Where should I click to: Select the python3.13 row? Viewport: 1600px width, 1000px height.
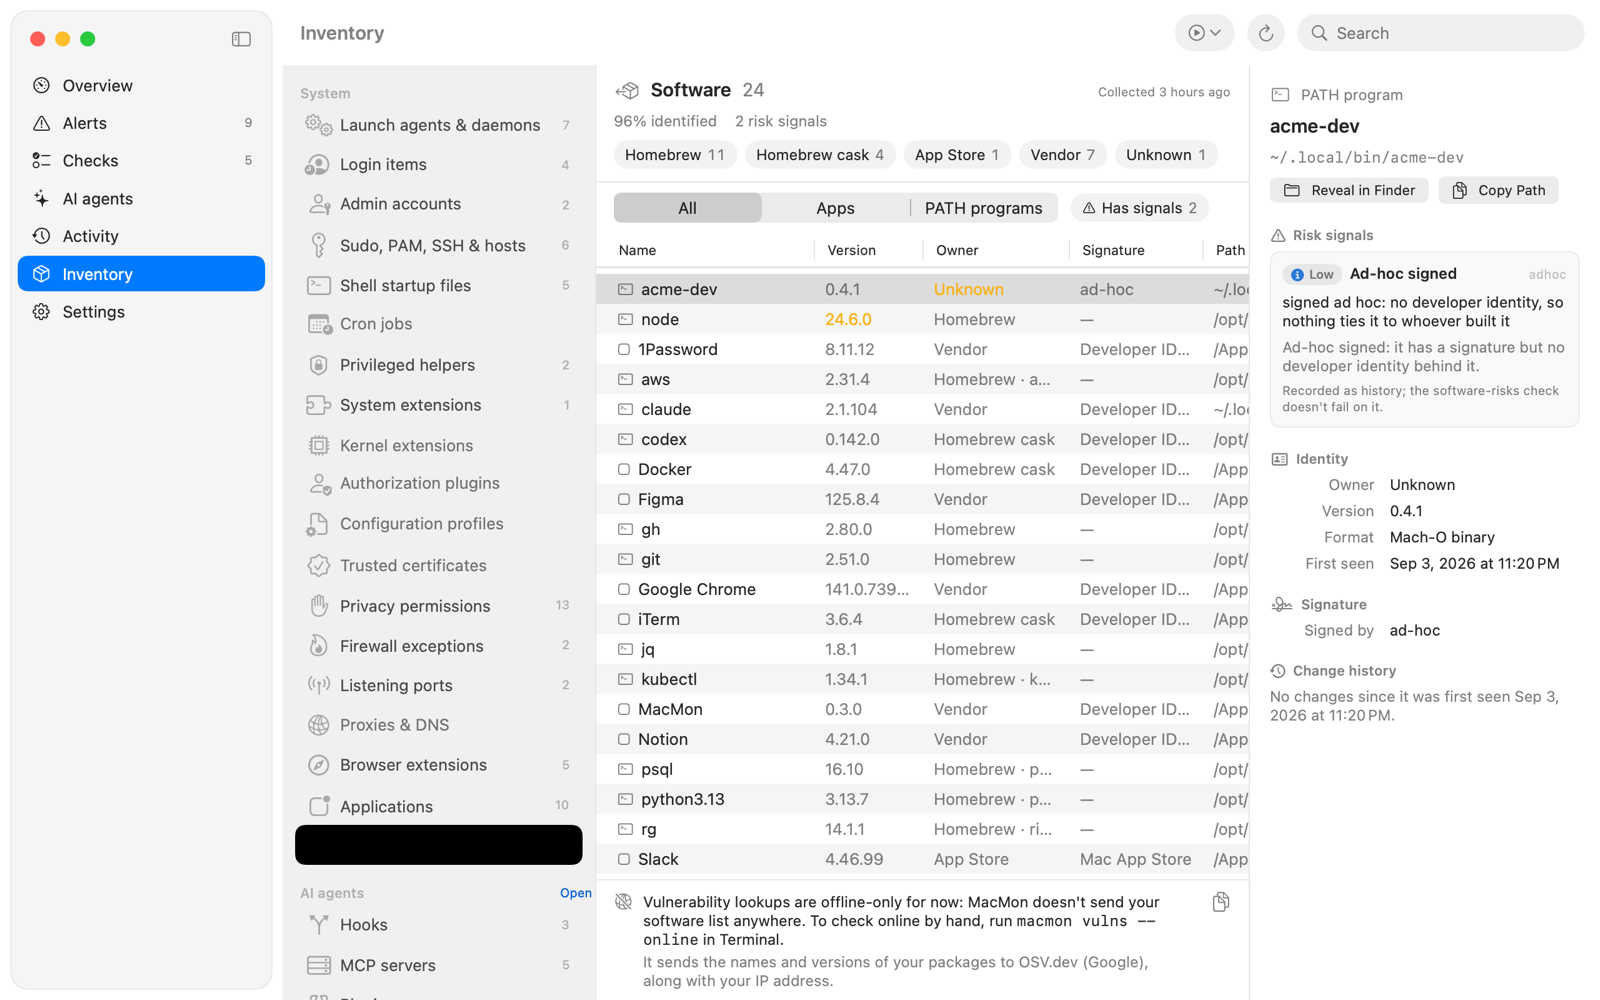(x=922, y=800)
